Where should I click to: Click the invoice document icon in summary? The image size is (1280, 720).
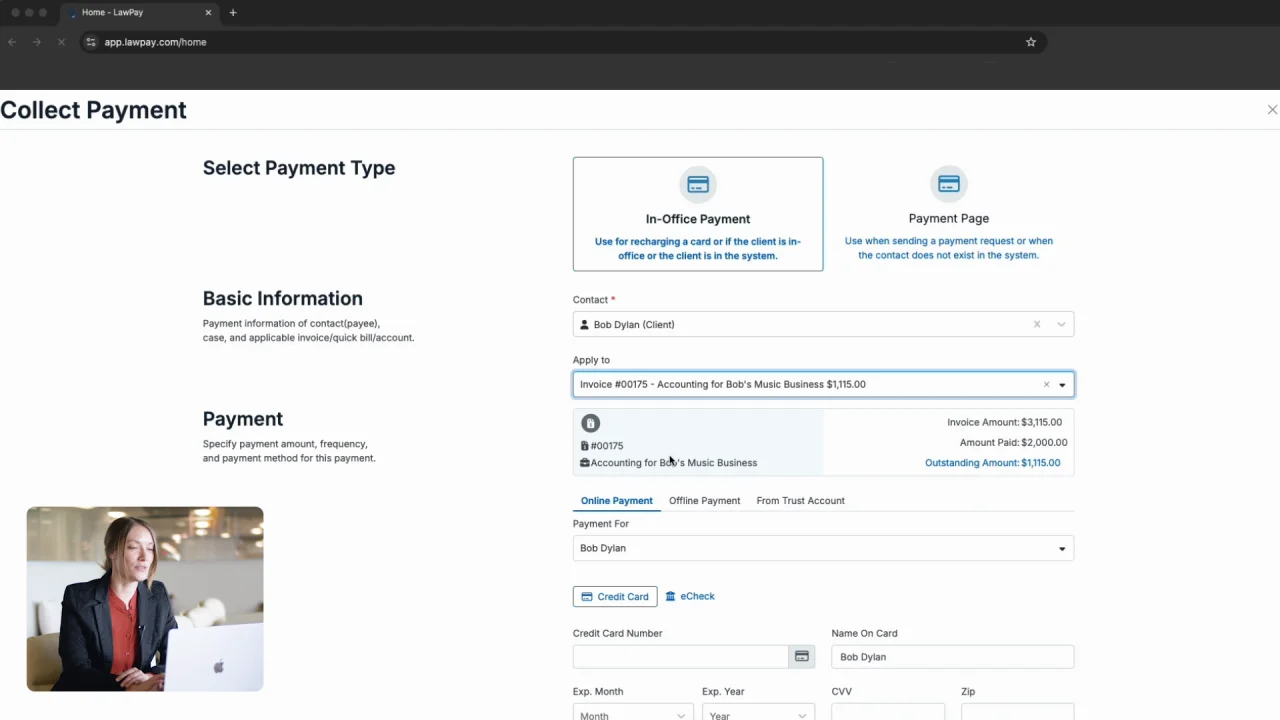click(591, 423)
